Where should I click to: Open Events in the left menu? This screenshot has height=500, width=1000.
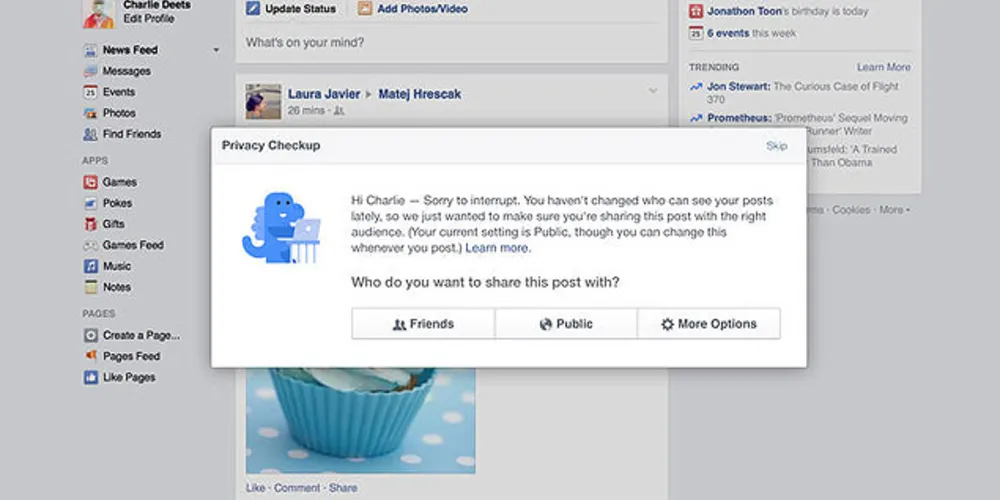coord(119,92)
